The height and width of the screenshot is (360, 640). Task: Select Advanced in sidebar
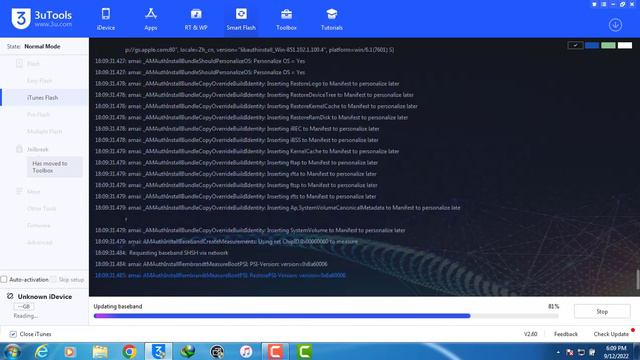coord(40,242)
